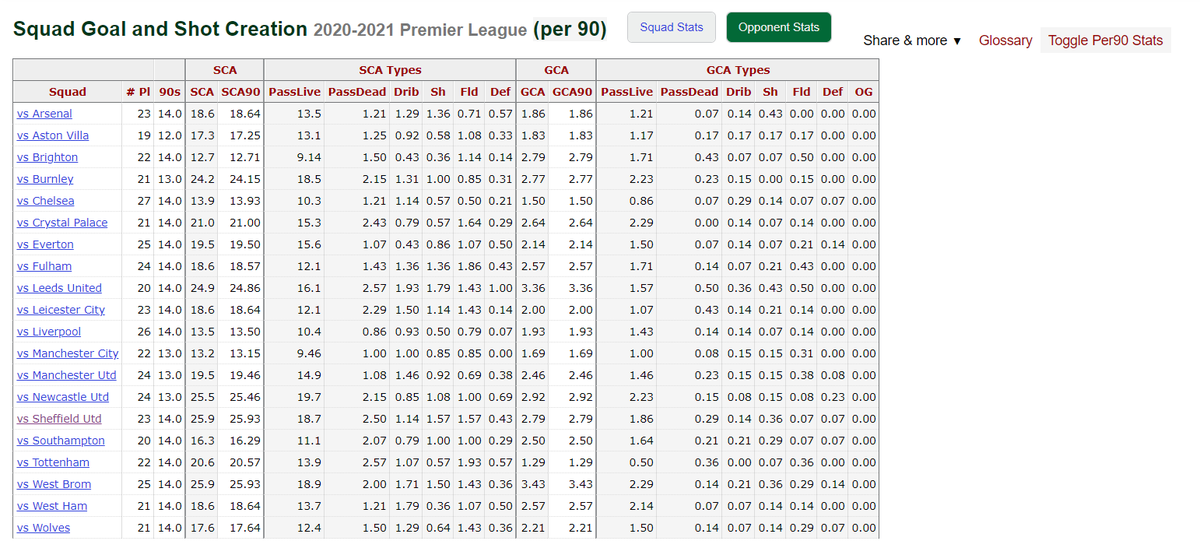Open the vs Crystal Palace link
This screenshot has width=1200, height=555.
(x=62, y=223)
